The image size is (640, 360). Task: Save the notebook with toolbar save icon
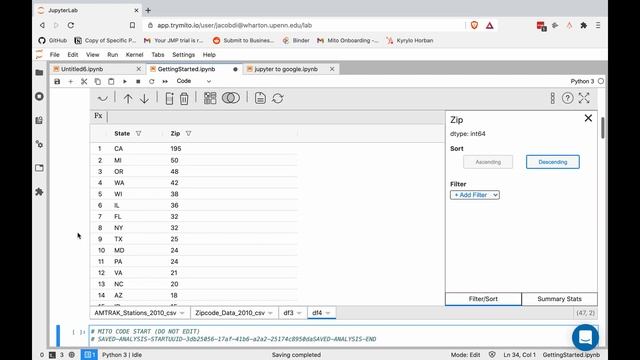(x=57, y=81)
